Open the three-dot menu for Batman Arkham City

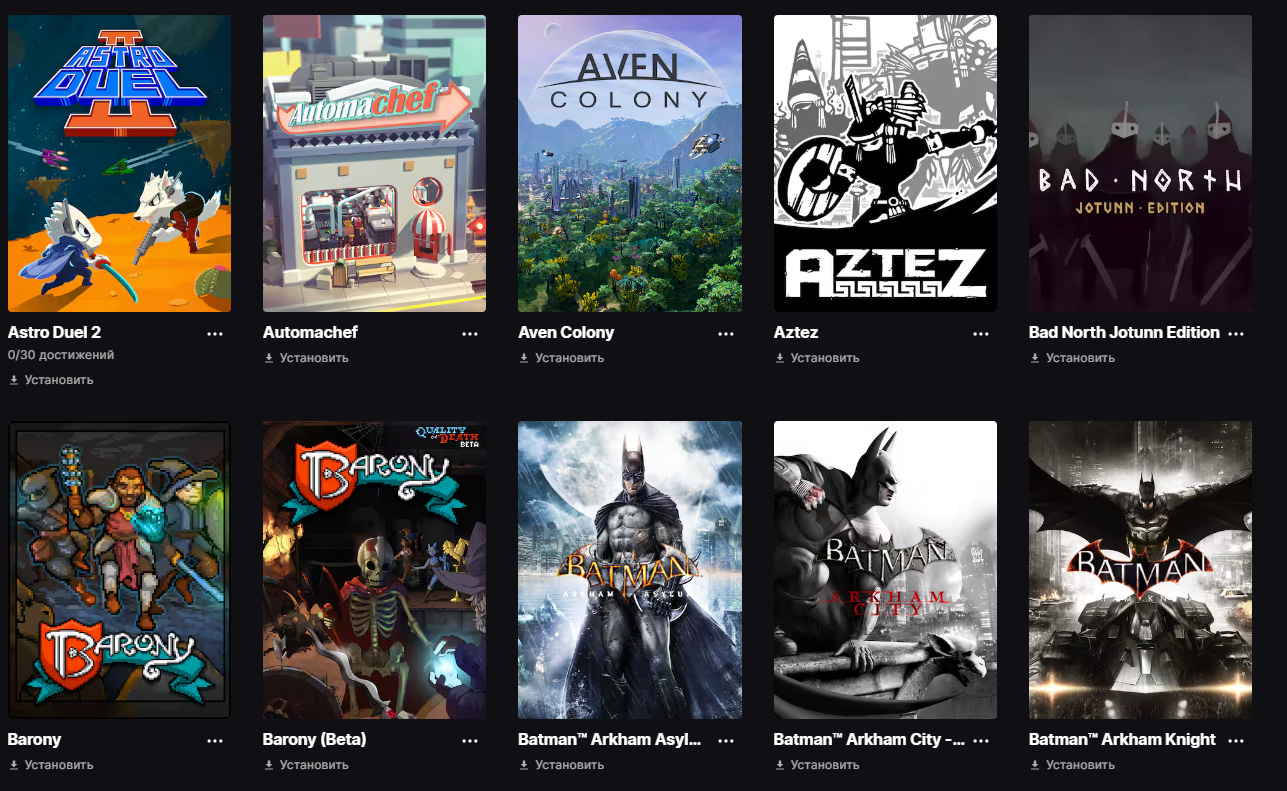click(981, 741)
